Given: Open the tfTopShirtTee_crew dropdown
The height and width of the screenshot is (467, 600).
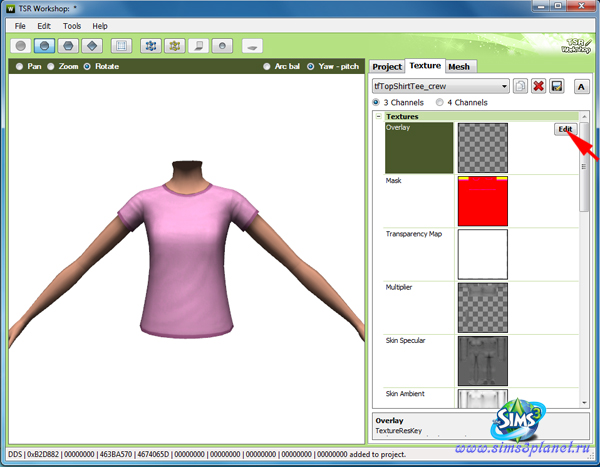Looking at the screenshot, I should coord(441,86).
